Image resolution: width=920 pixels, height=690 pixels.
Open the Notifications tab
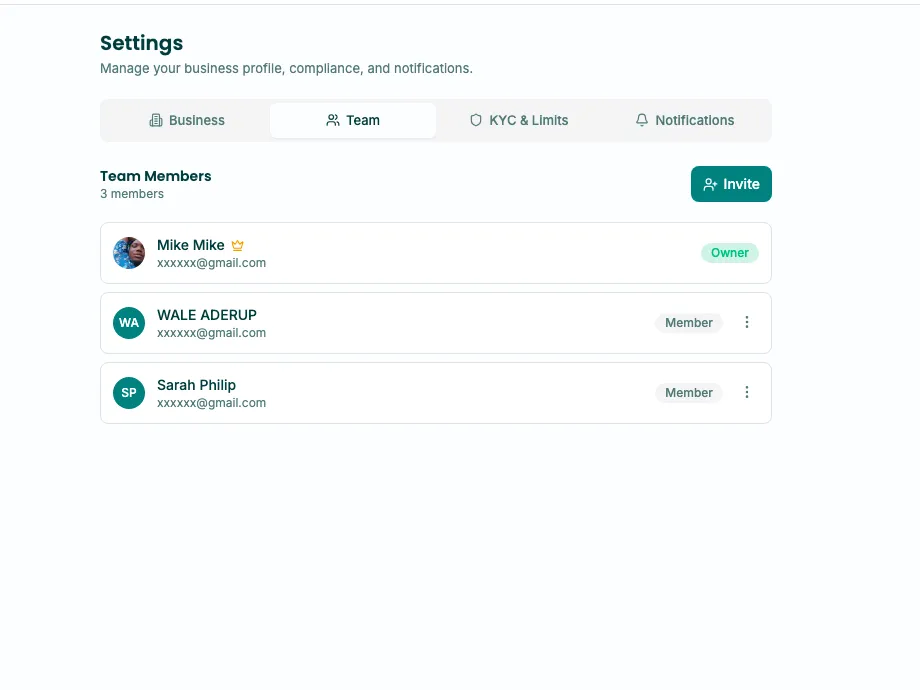click(x=685, y=120)
